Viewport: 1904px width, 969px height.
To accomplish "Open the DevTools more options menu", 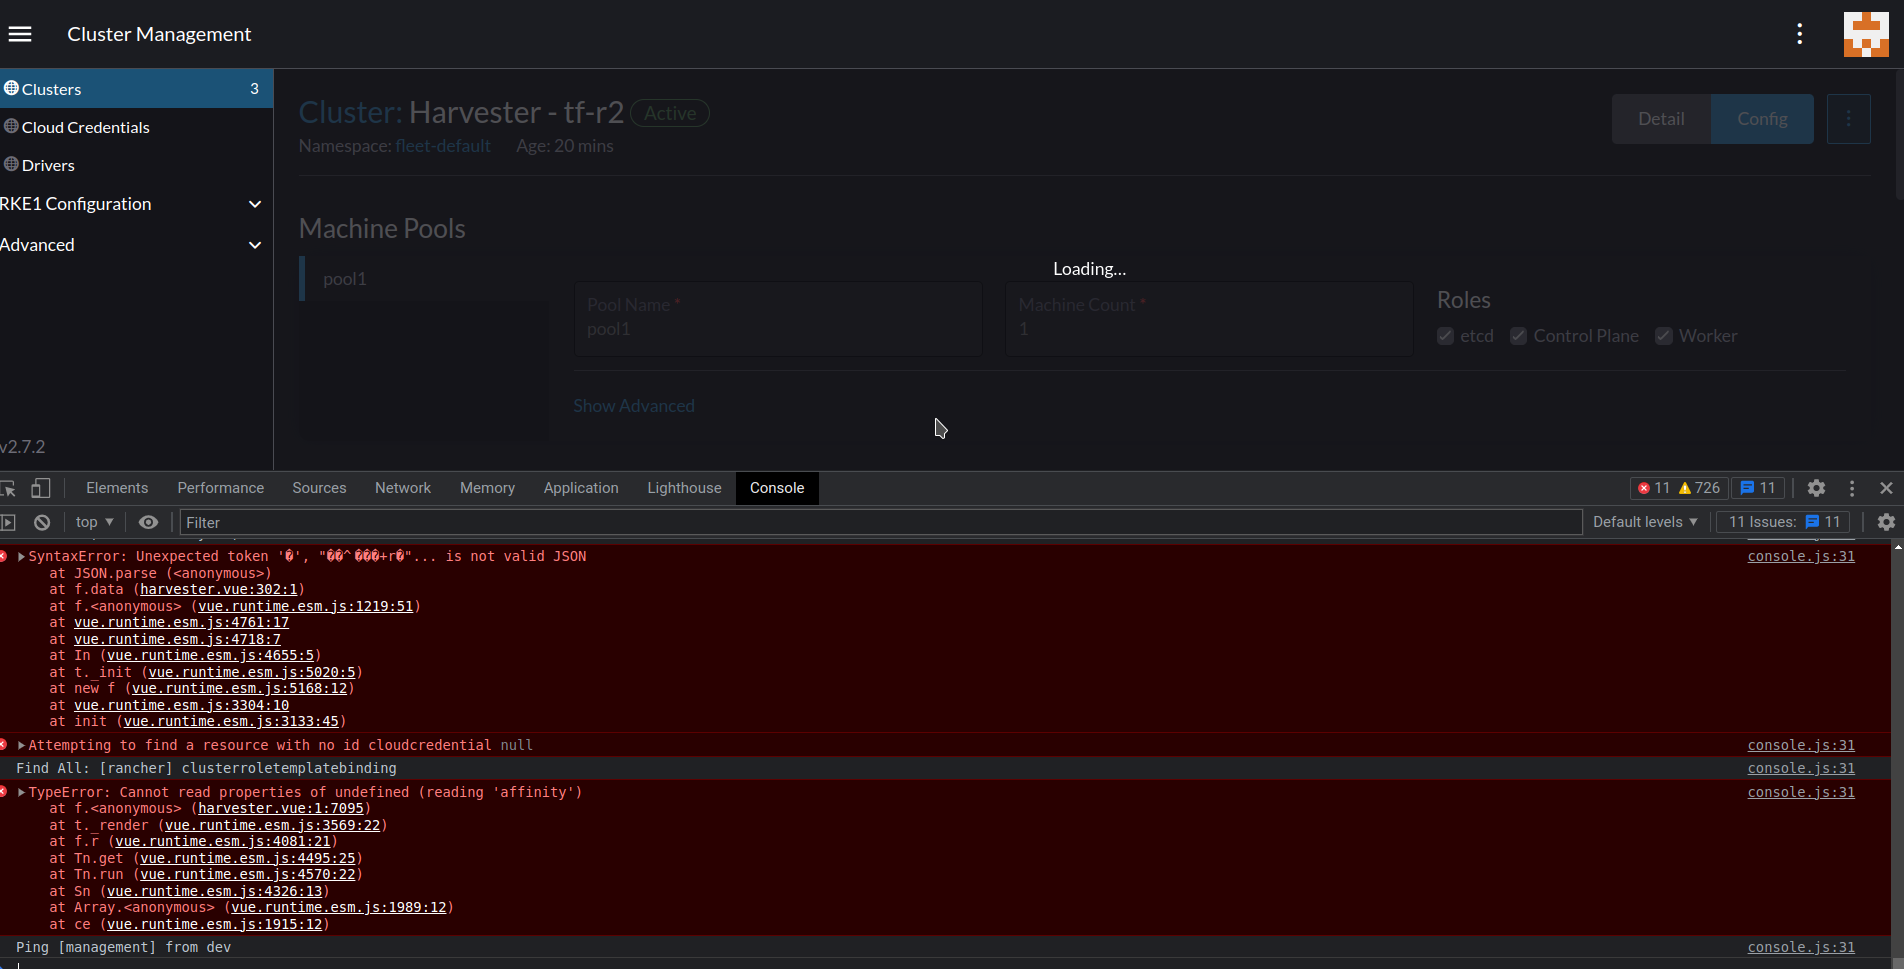I will (1852, 488).
